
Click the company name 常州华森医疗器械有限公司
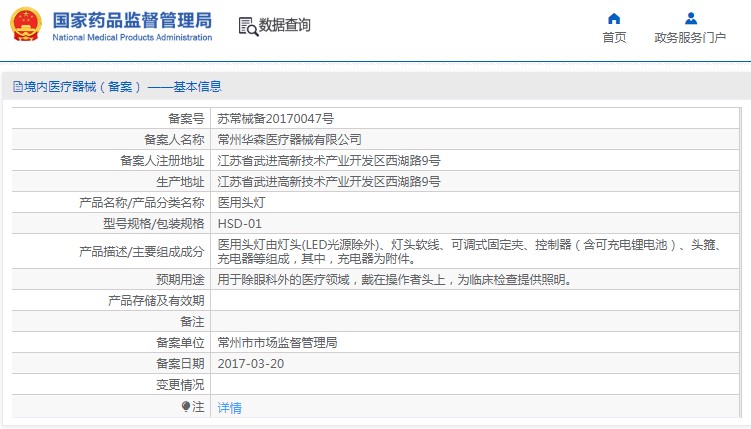289,139
